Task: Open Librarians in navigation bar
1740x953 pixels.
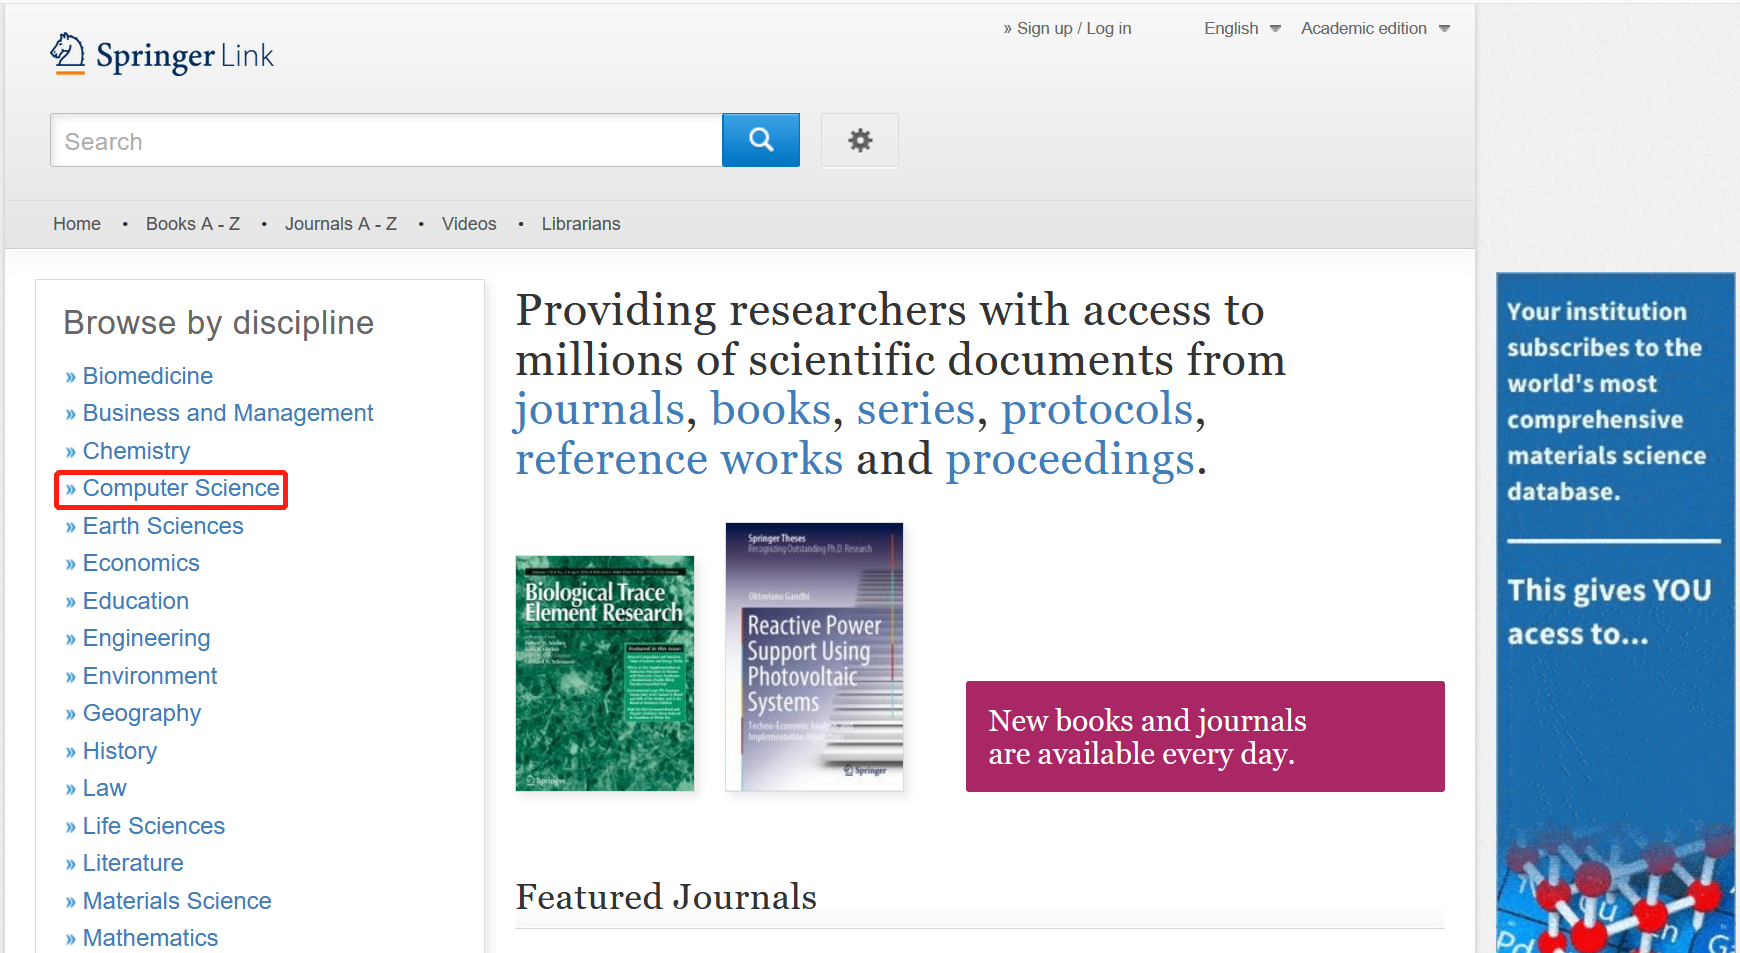Action: (x=581, y=224)
